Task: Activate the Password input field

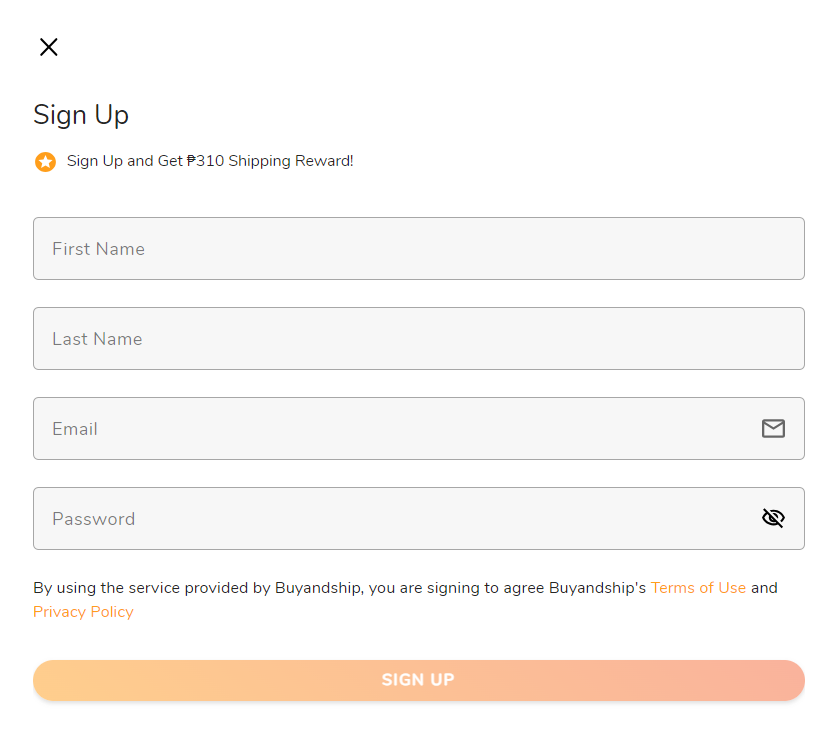Action: point(418,518)
